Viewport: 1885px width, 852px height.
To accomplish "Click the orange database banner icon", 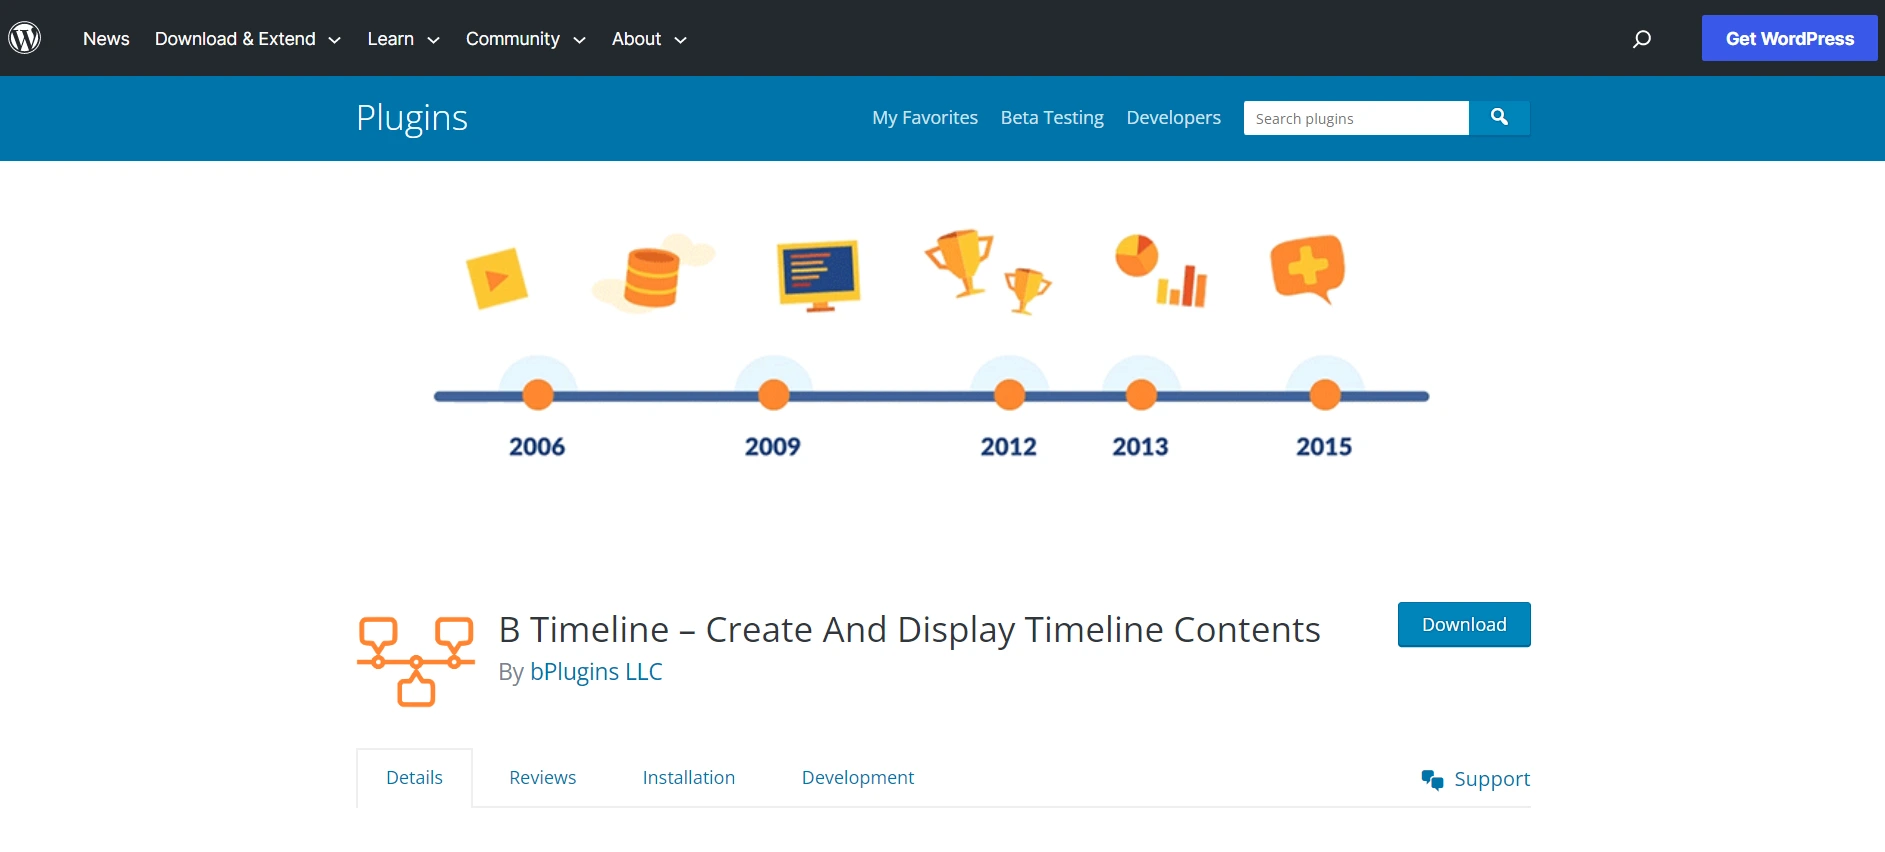I will pos(652,277).
